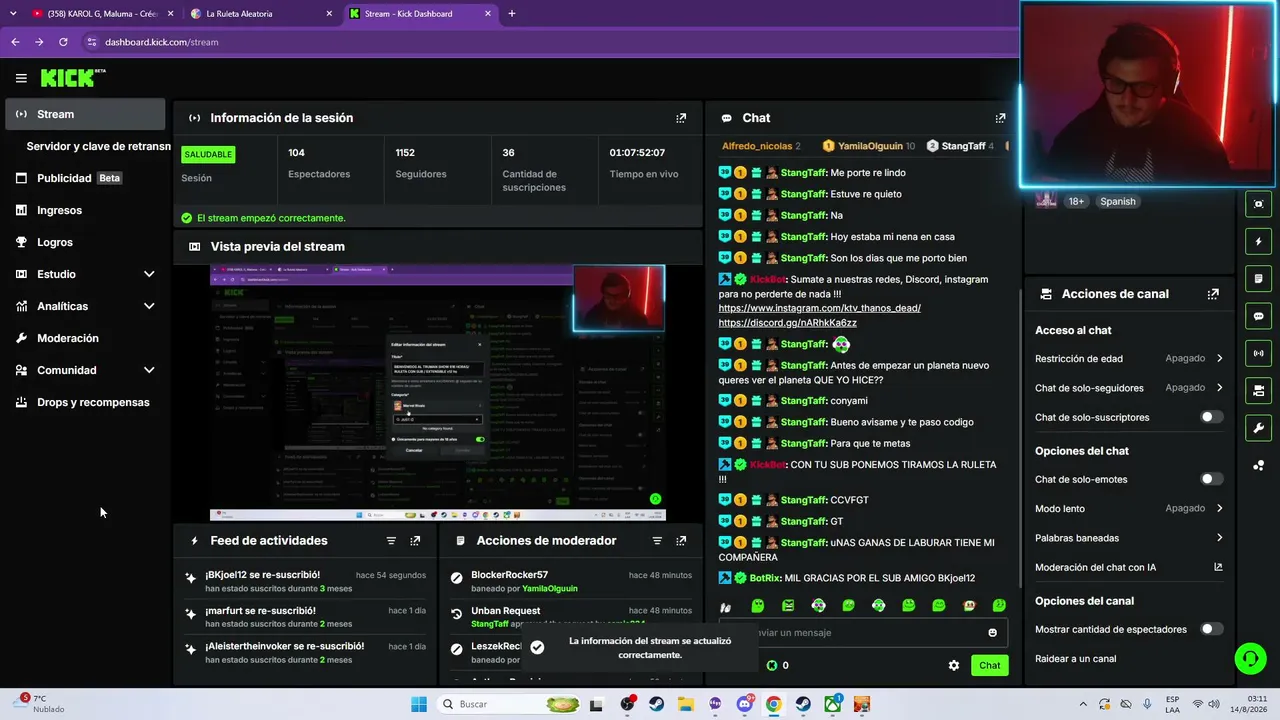The height and width of the screenshot is (720, 1280).
Task: Click the Enviar un mensaje input field
Action: point(862,632)
